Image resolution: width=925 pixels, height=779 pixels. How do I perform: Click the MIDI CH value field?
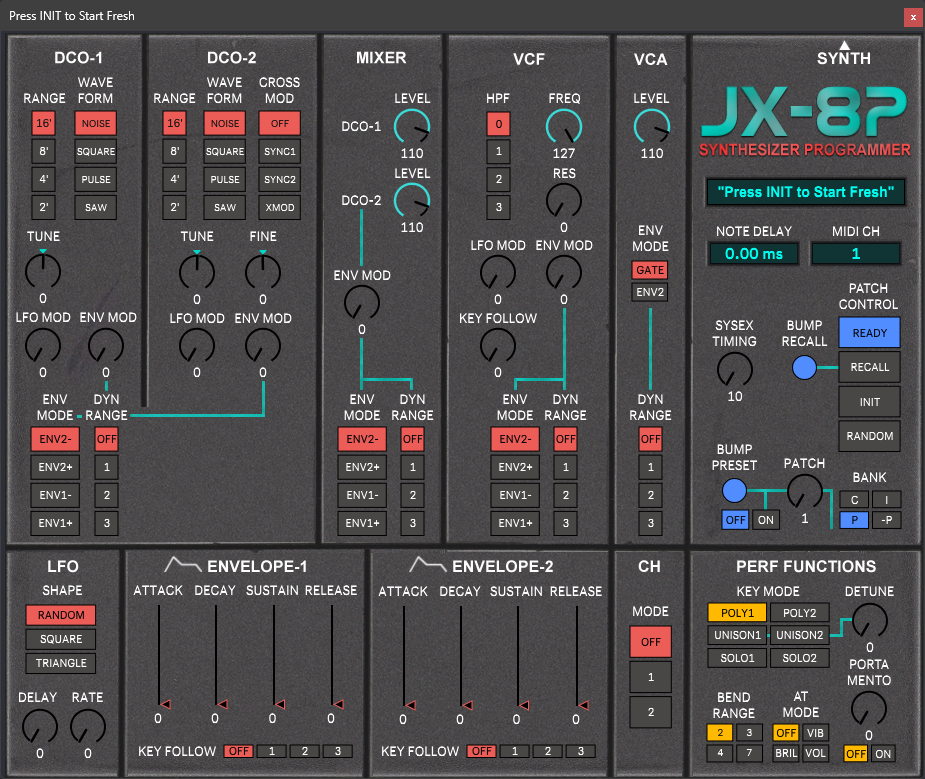pyautogui.click(x=855, y=254)
